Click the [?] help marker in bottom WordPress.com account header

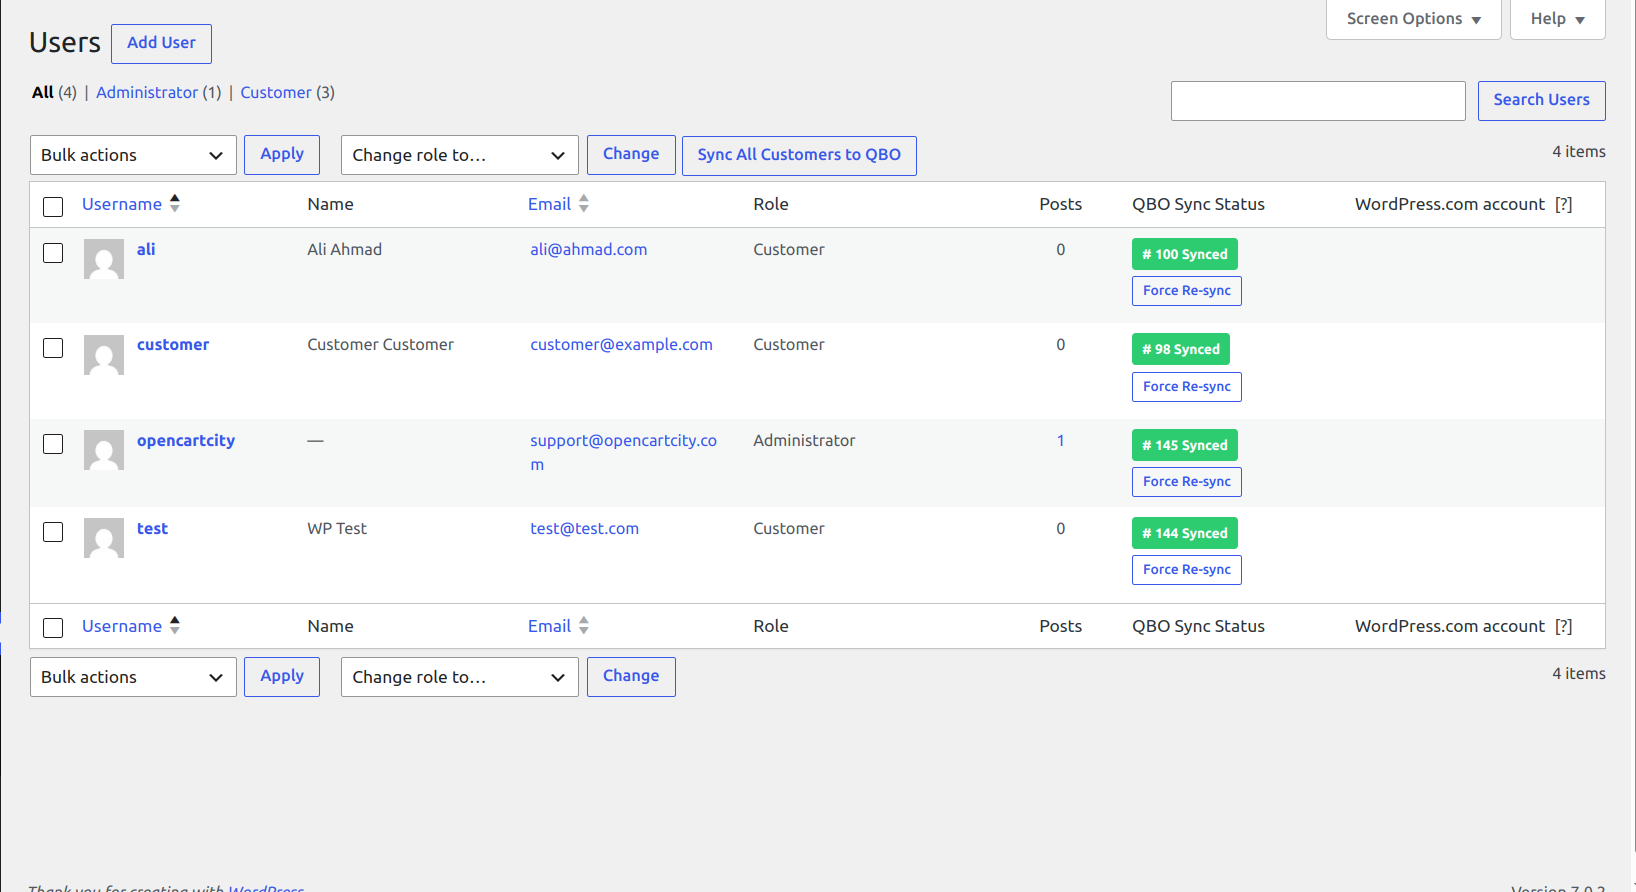coord(1564,626)
